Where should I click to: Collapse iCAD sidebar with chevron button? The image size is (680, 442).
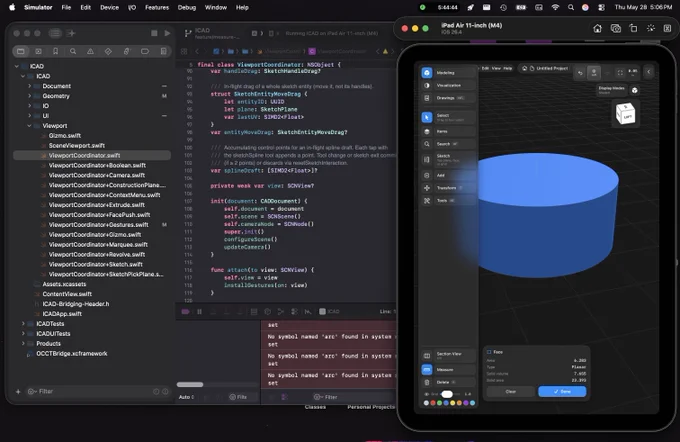pyautogui.click(x=649, y=72)
